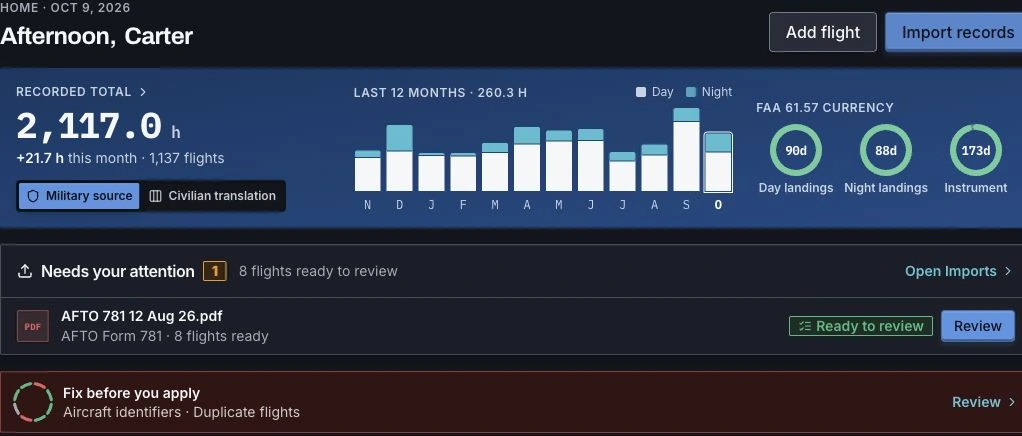
Task: Select the highlighted October bar
Action: pyautogui.click(x=718, y=162)
